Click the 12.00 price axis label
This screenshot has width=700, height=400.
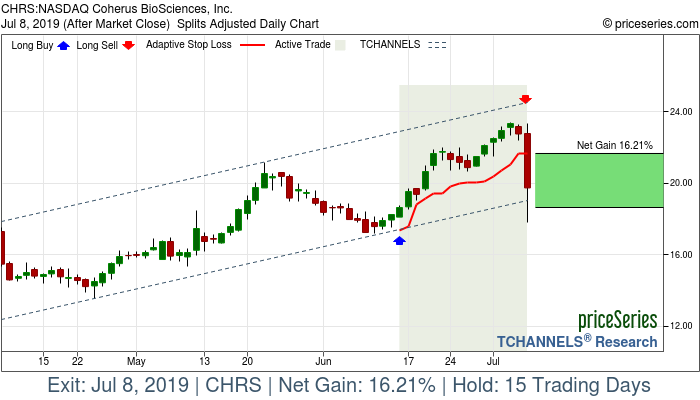click(x=681, y=326)
